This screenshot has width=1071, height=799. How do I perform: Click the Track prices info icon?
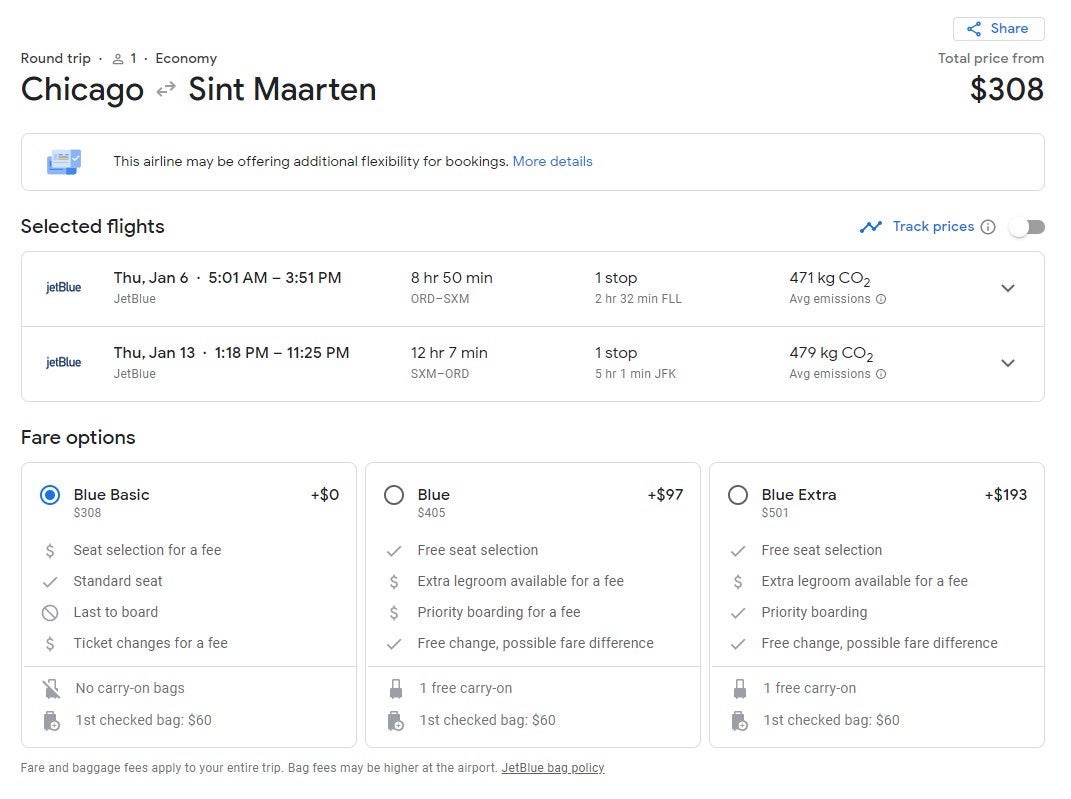point(988,227)
